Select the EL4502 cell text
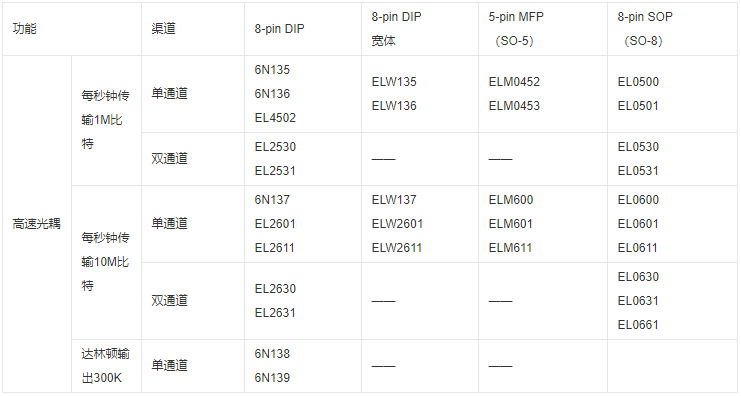This screenshot has width=741, height=396. click(275, 118)
